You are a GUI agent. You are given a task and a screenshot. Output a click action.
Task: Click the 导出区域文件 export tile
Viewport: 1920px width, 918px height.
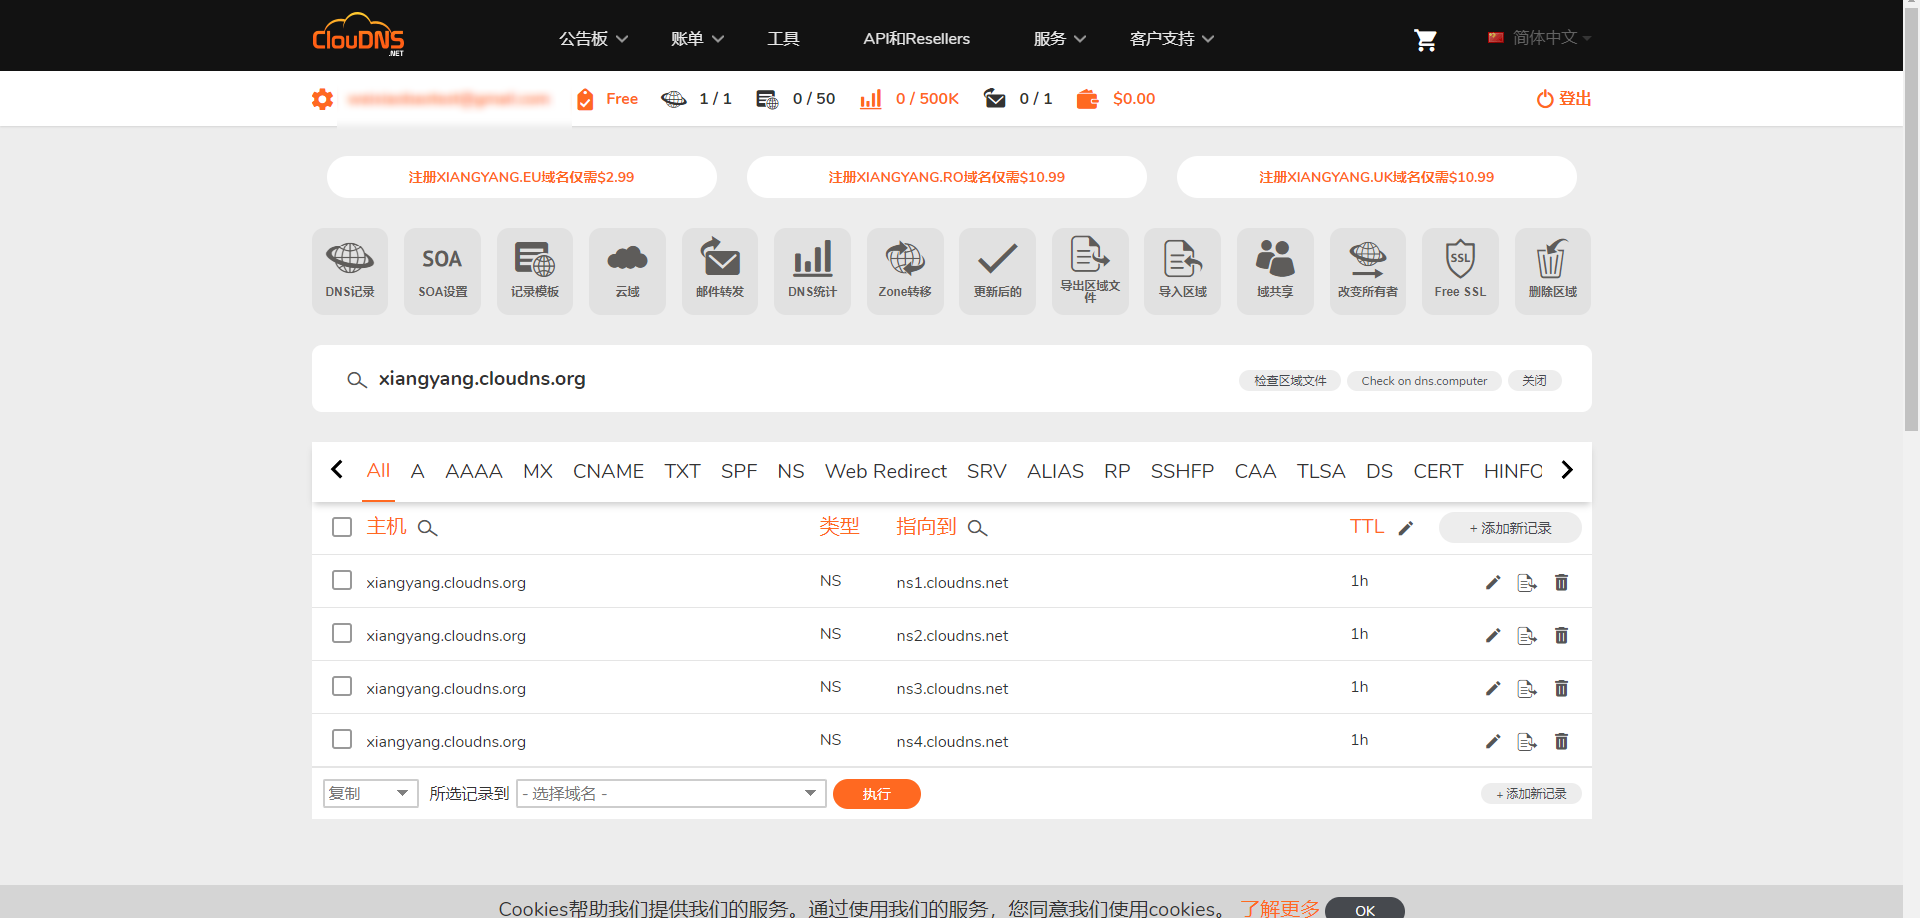pos(1090,271)
